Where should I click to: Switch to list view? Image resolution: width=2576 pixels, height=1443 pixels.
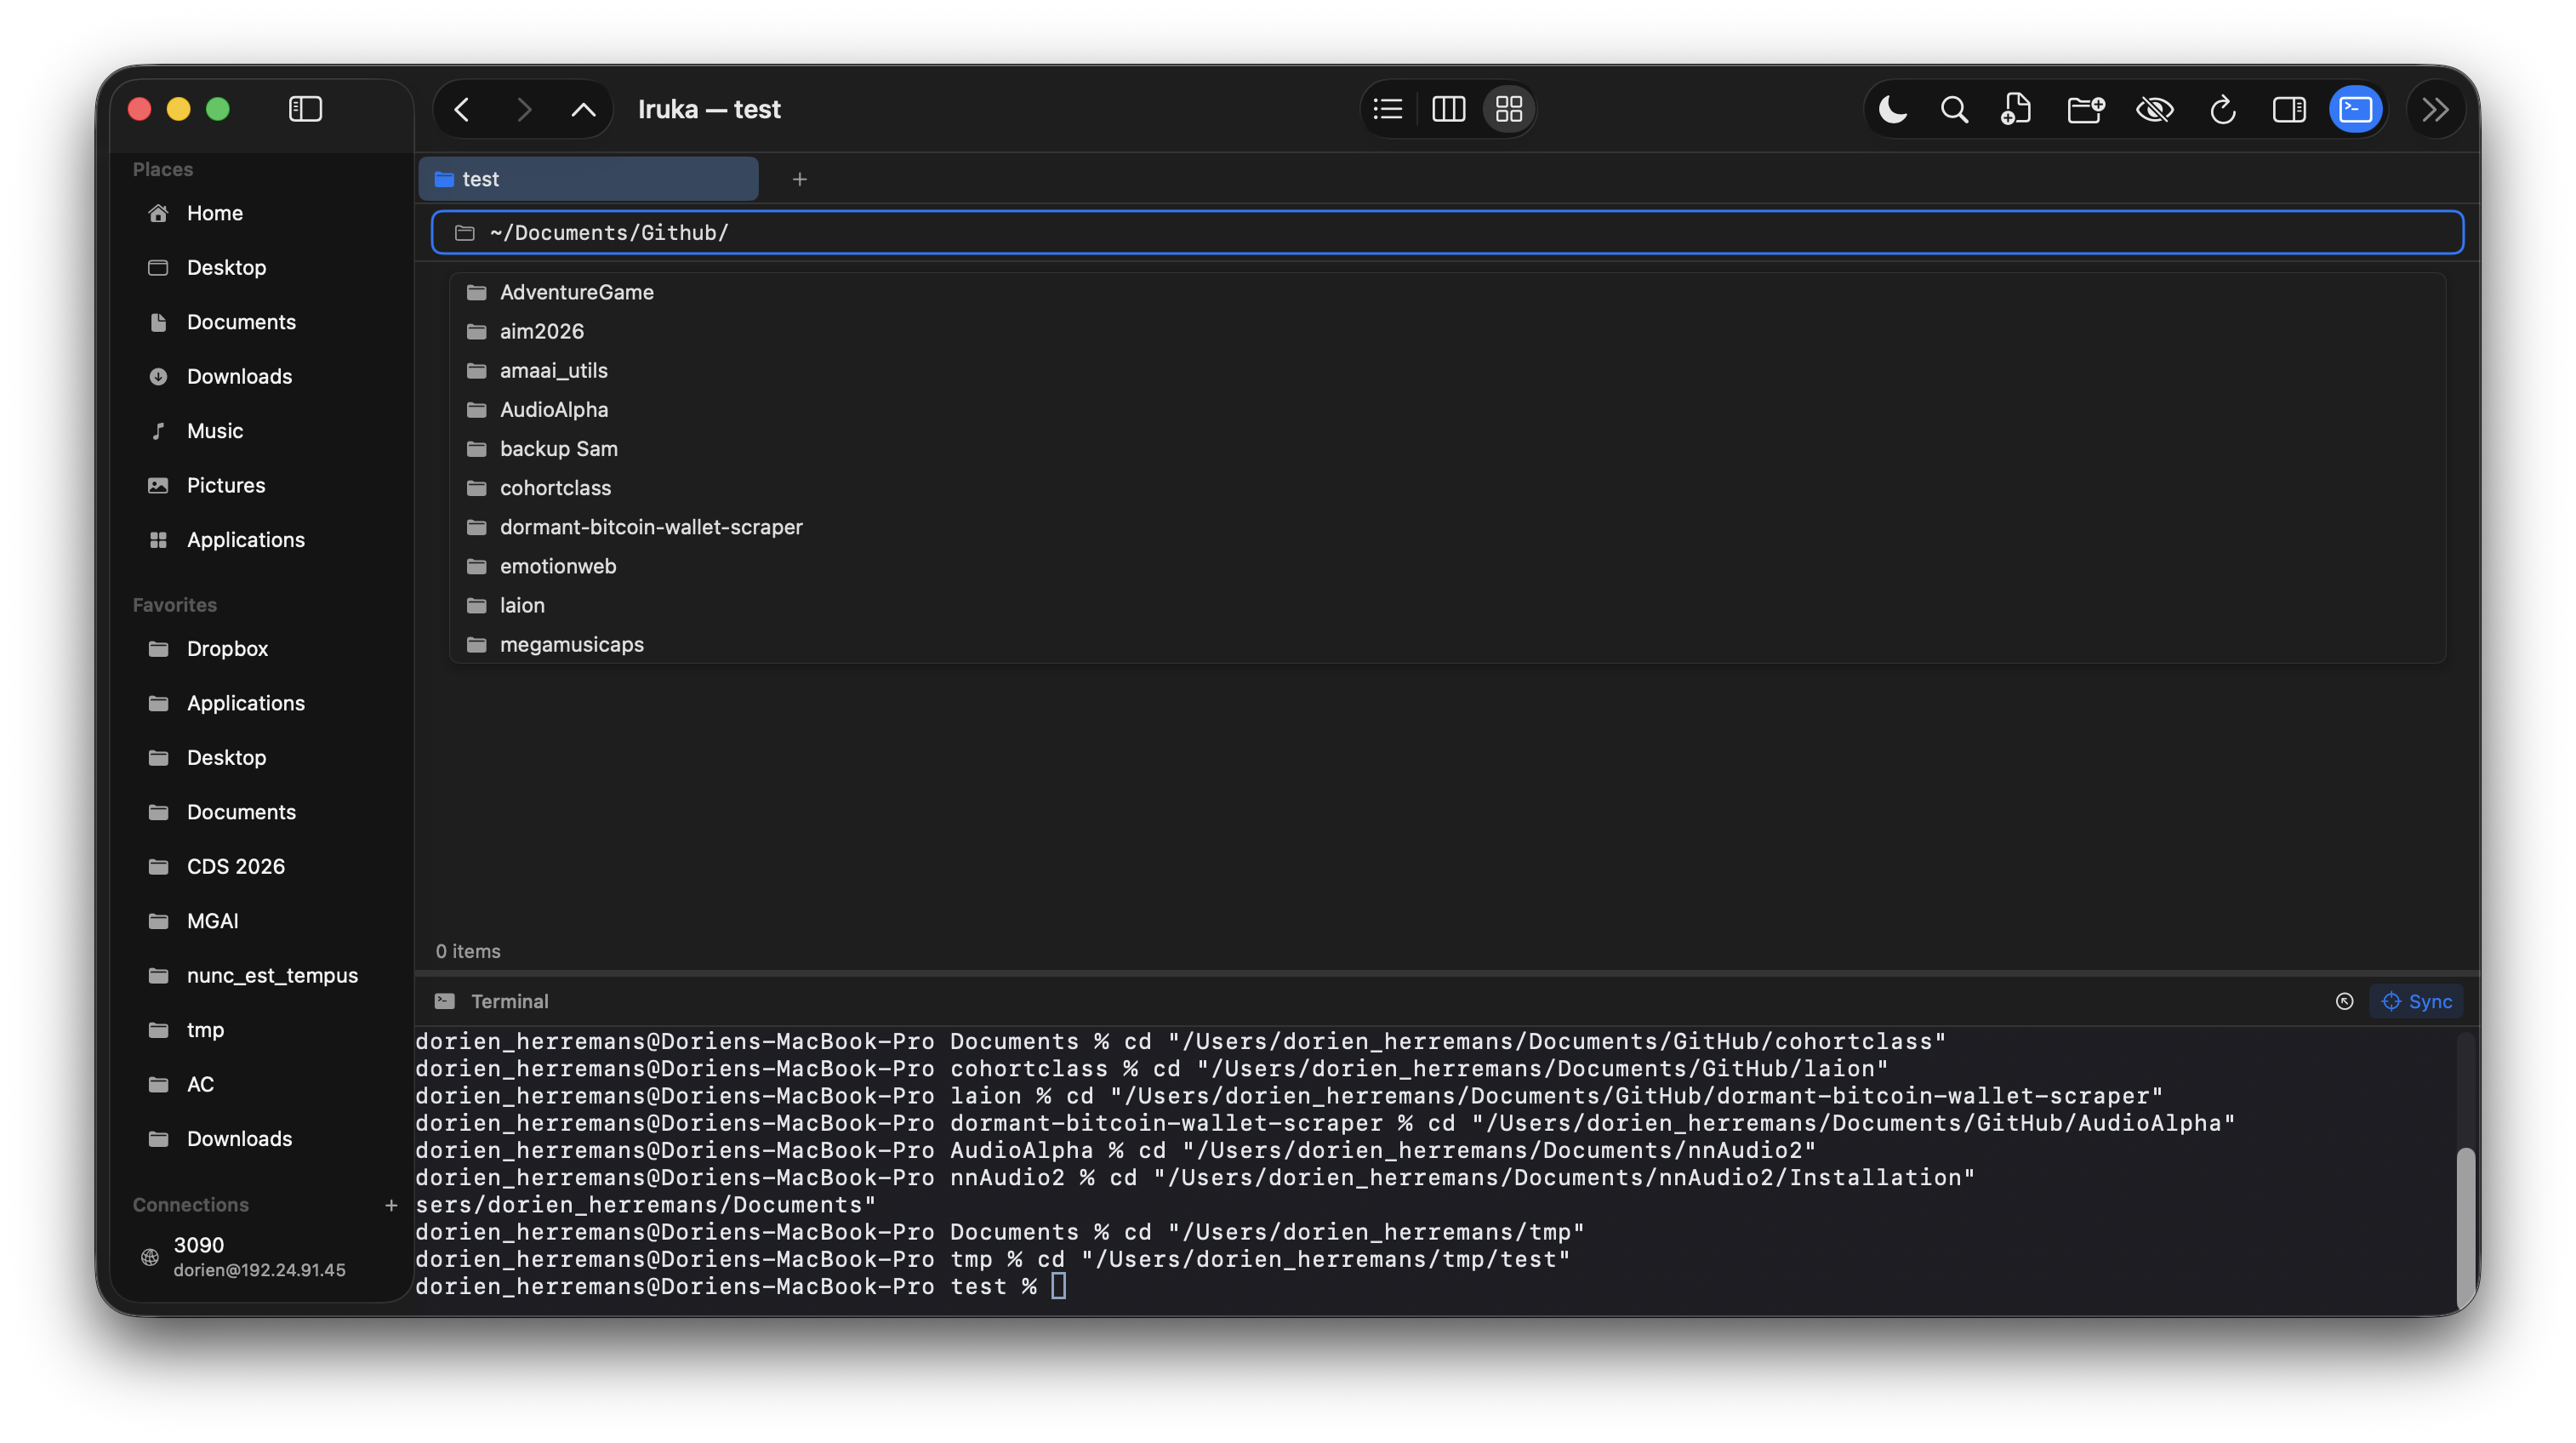point(1388,109)
